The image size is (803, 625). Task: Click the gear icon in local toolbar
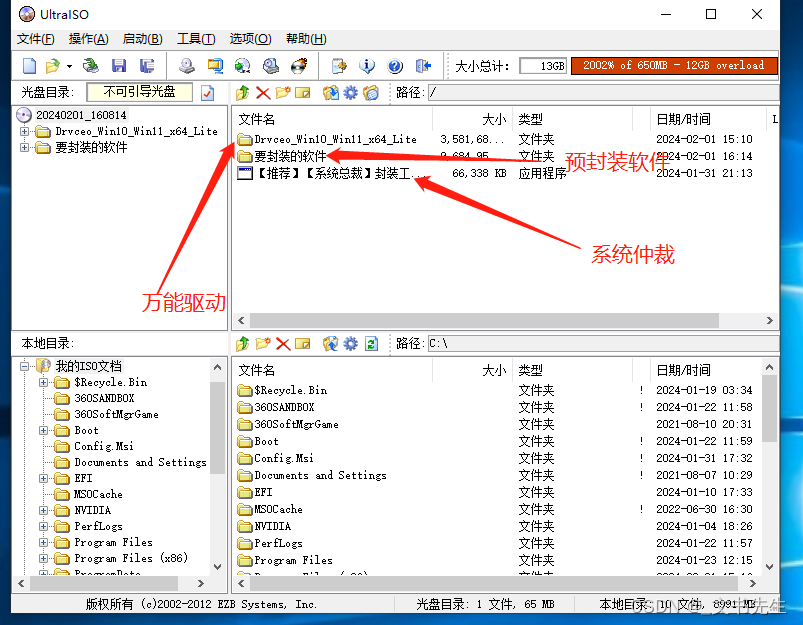(x=351, y=343)
